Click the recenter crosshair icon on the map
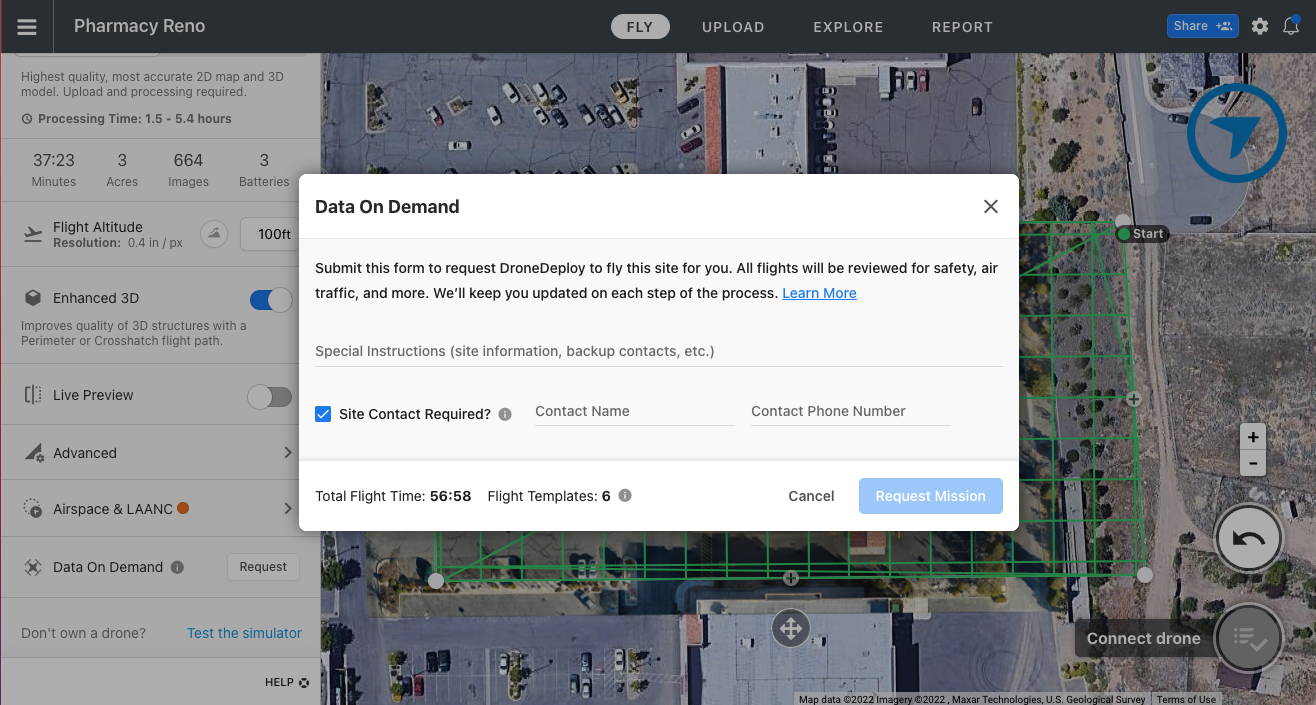The image size is (1316, 705). (790, 628)
